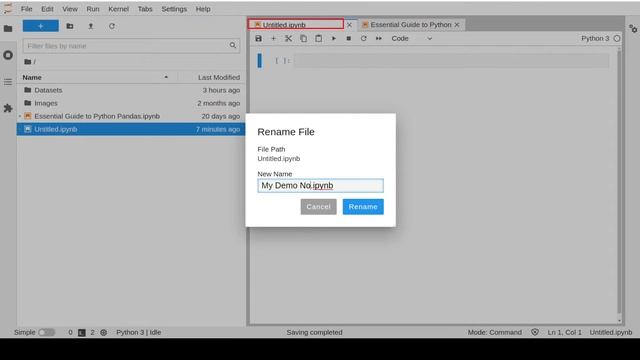Click Mode: Command in status bar
The width and height of the screenshot is (640, 360).
point(494,332)
